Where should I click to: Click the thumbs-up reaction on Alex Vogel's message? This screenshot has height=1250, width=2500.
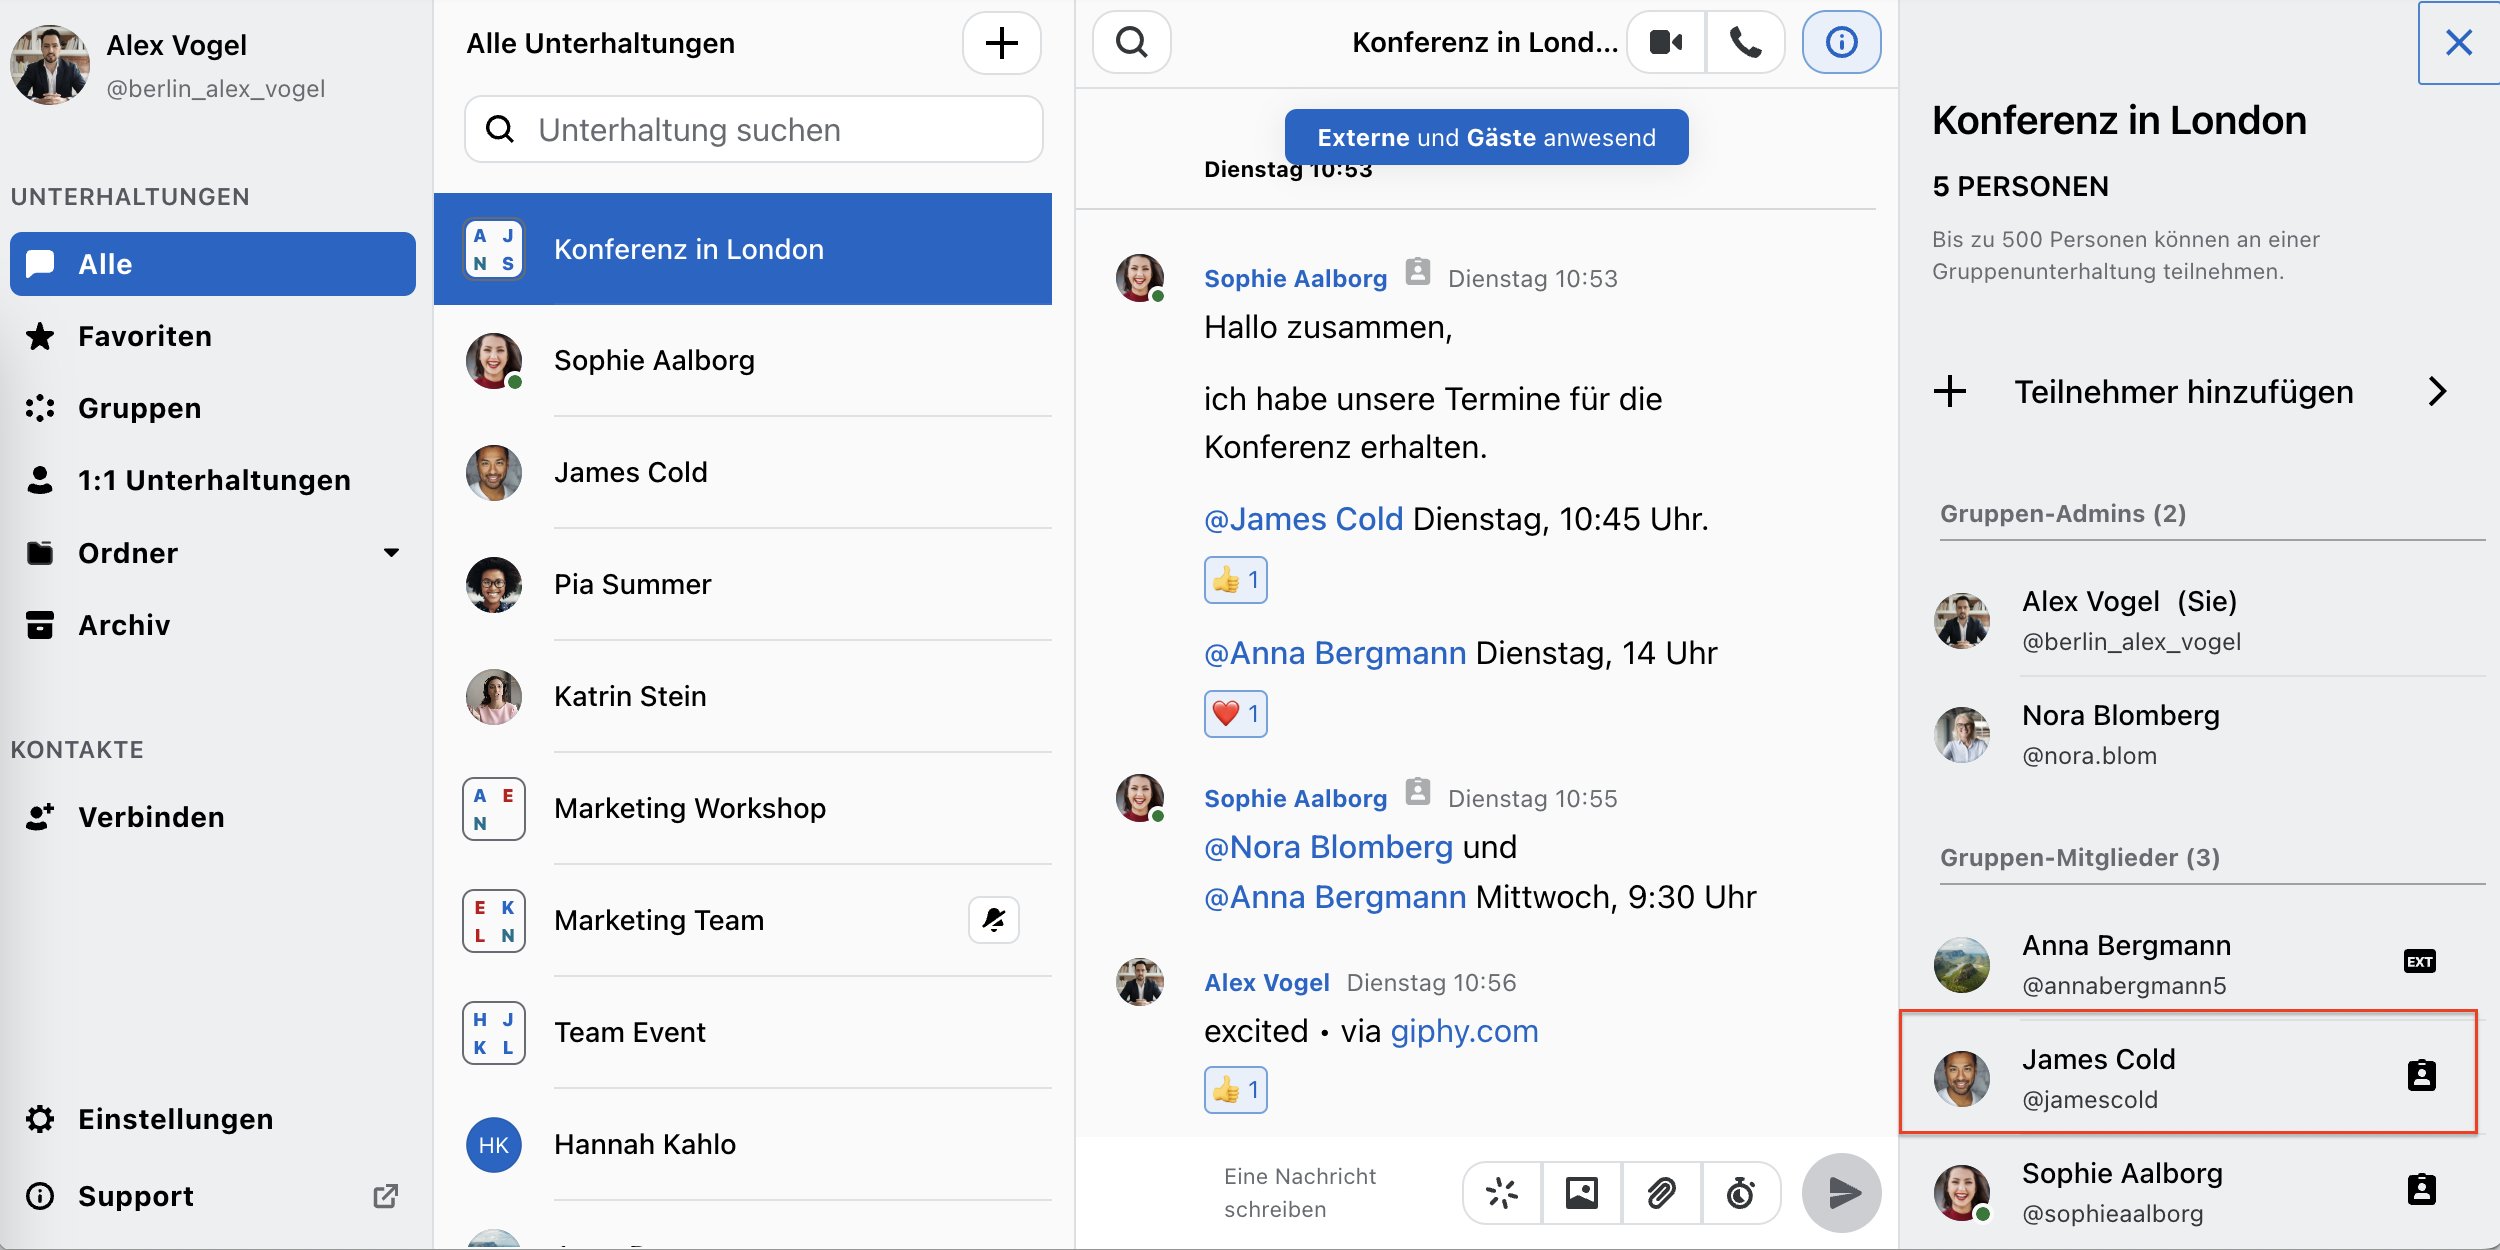[x=1236, y=1090]
